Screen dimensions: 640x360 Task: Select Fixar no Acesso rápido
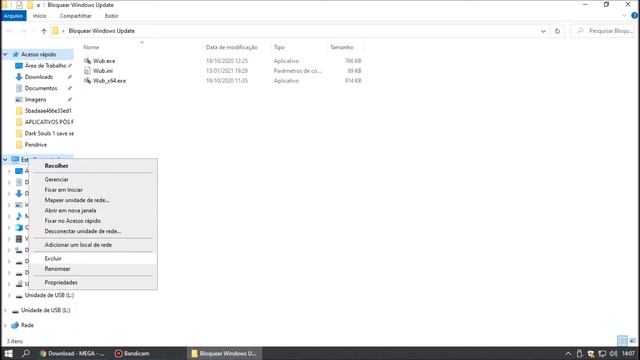click(x=93, y=221)
